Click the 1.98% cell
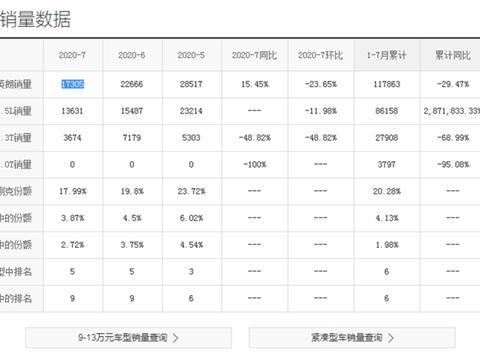The height and width of the screenshot is (360, 480). pos(387,245)
